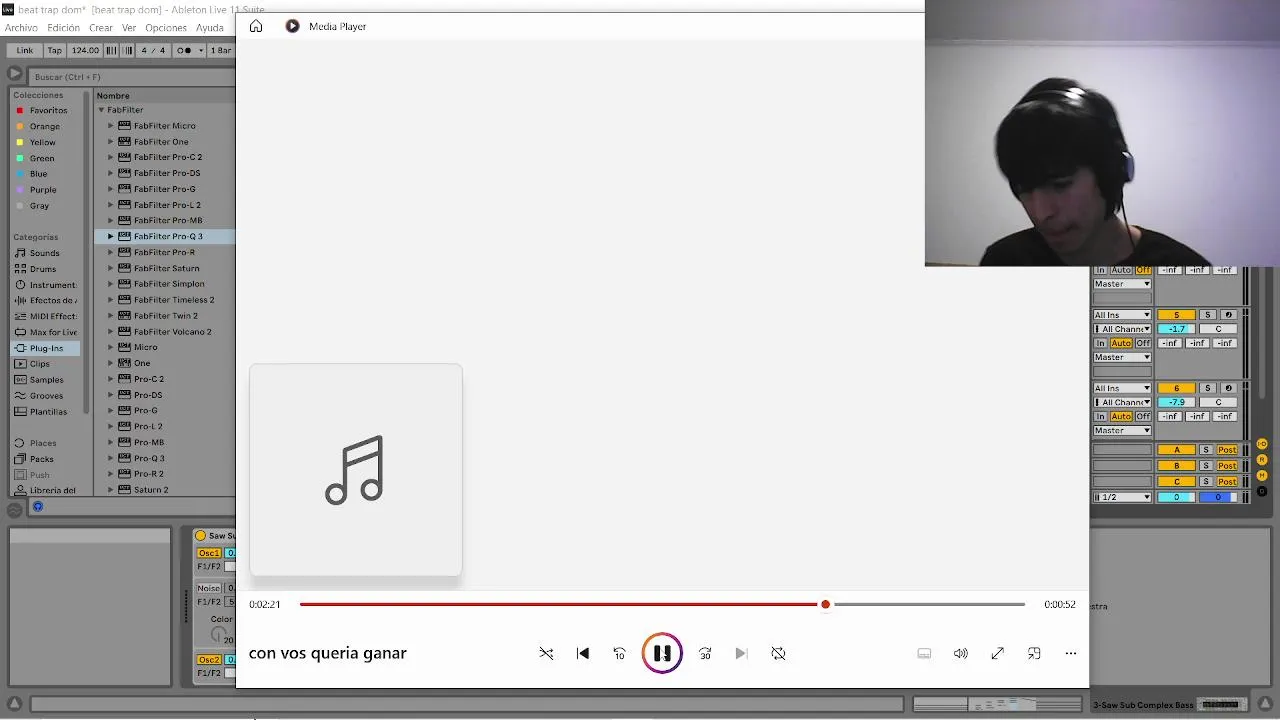The height and width of the screenshot is (720, 1280).
Task: Click the Link button in Ableton
Action: (25, 50)
